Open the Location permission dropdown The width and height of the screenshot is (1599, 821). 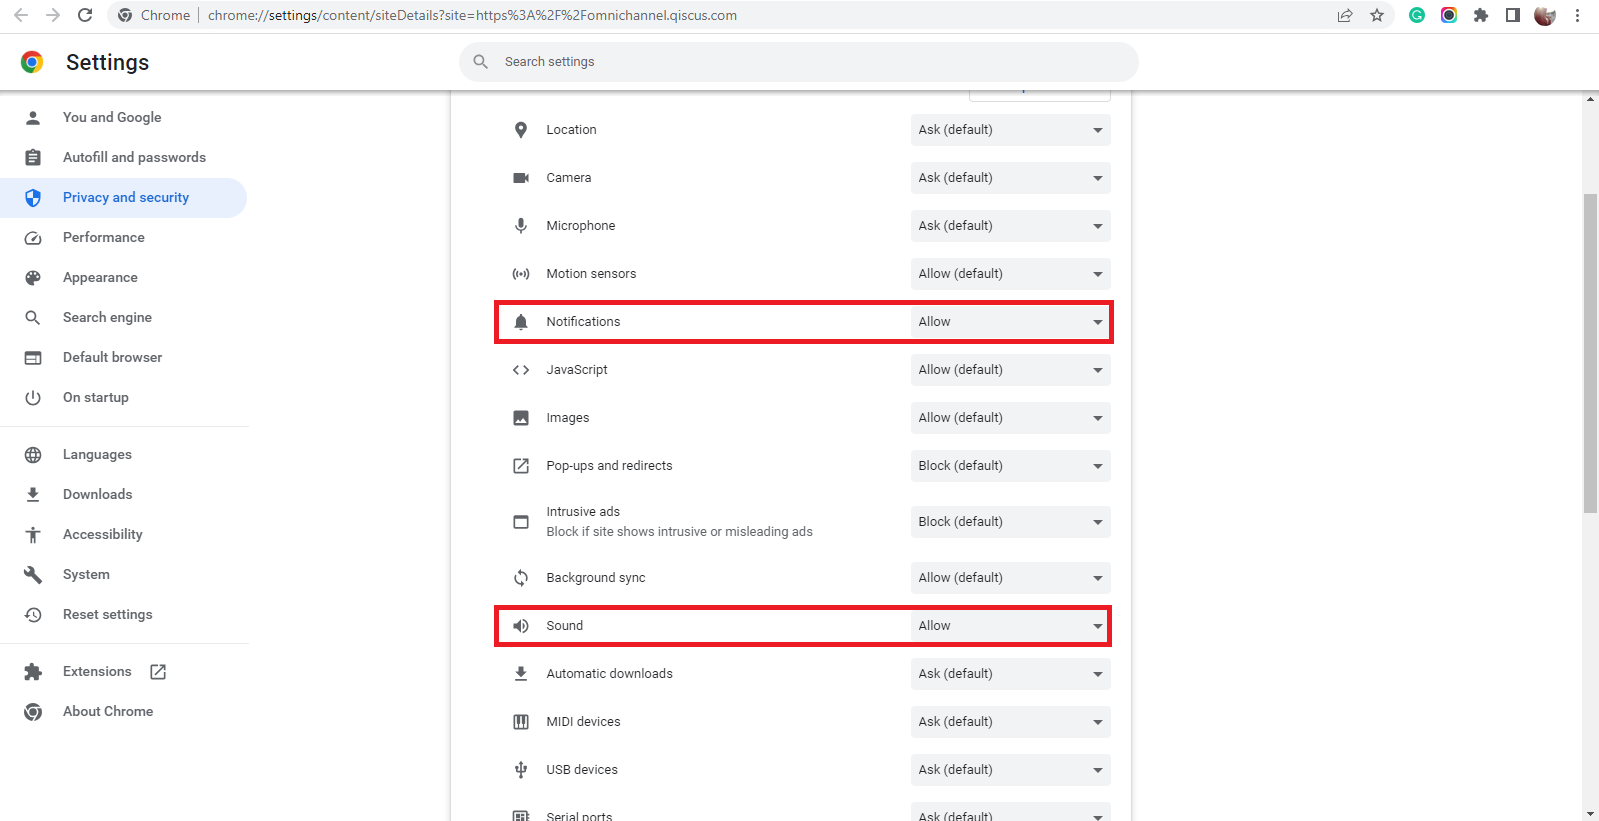point(1010,130)
